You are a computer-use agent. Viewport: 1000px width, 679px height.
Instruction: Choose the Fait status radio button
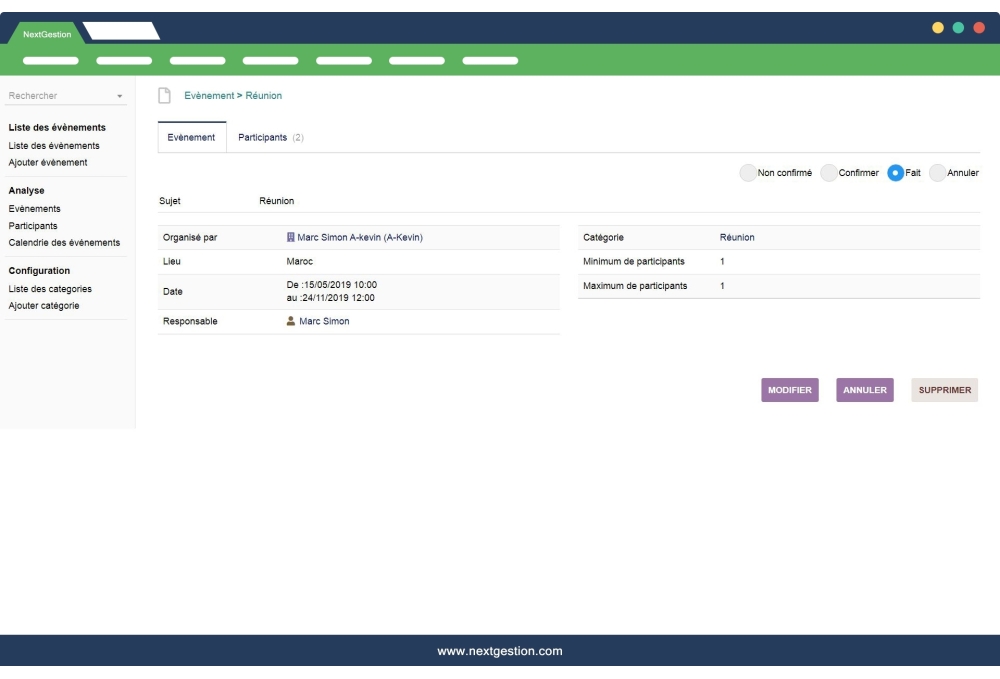click(896, 173)
